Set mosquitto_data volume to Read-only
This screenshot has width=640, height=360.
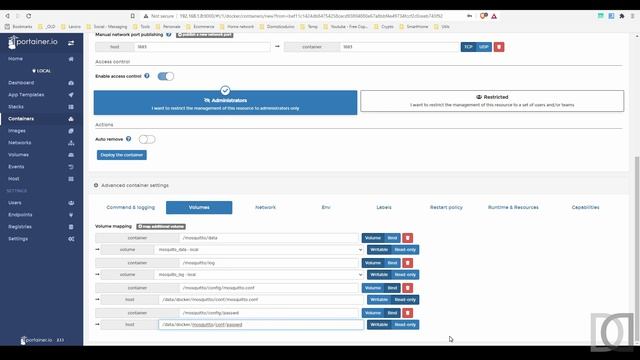(x=405, y=250)
